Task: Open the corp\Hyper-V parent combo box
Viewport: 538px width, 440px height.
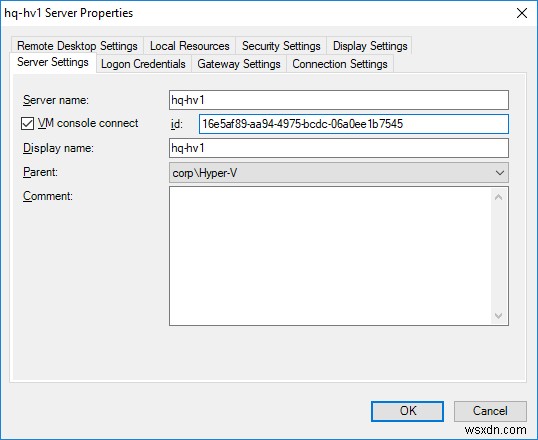Action: click(339, 173)
